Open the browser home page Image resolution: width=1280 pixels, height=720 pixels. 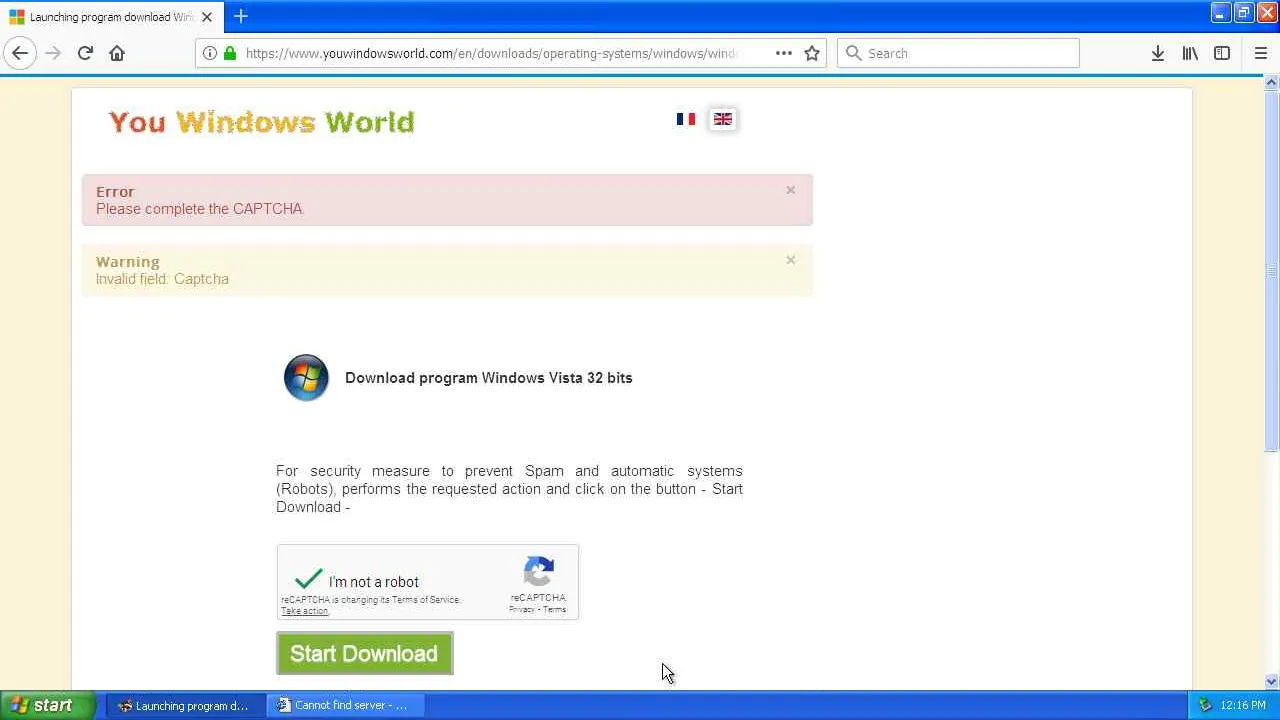click(x=117, y=53)
